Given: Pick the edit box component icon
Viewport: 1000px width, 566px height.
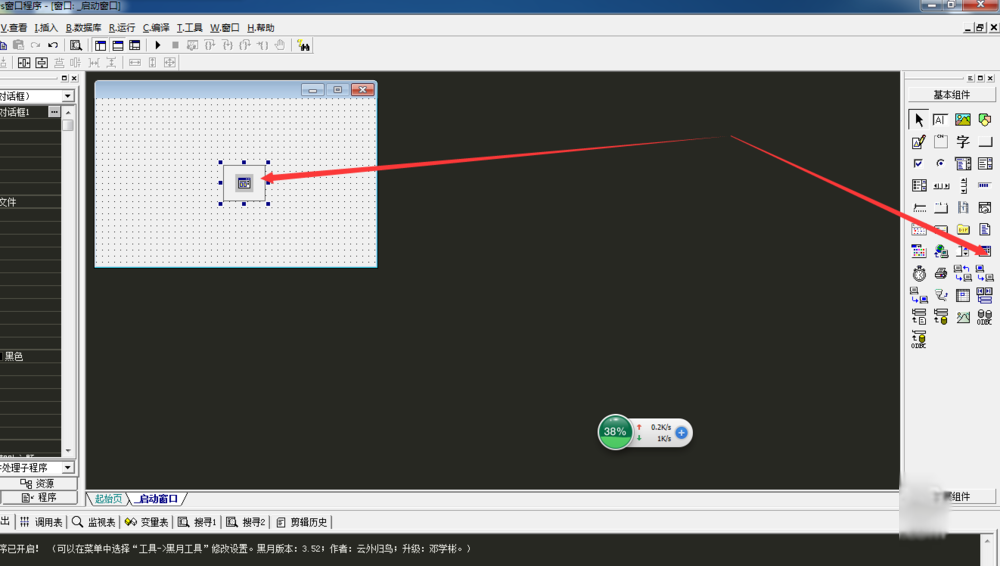Looking at the screenshot, I should click(940, 120).
